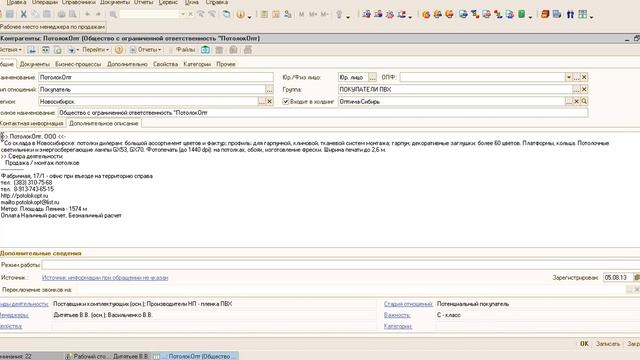
Task: Clear the Группа field with X button
Action: click(584, 89)
